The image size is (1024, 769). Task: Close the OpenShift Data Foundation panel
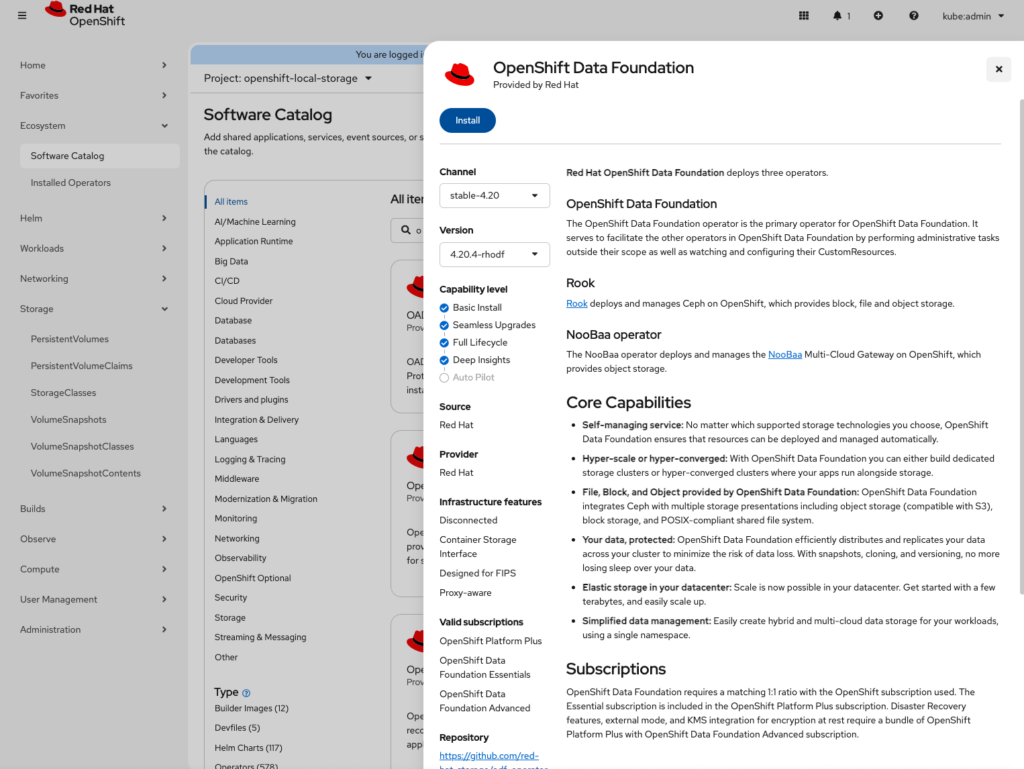click(997, 68)
